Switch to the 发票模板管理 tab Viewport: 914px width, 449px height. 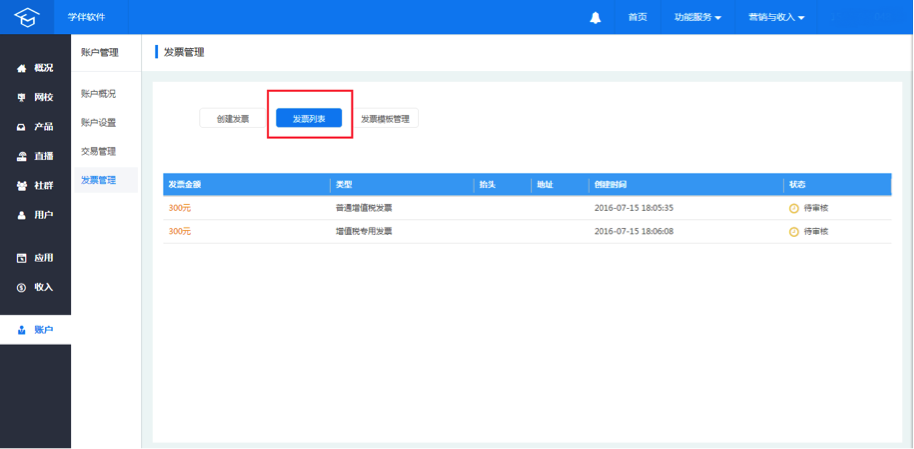coord(385,119)
